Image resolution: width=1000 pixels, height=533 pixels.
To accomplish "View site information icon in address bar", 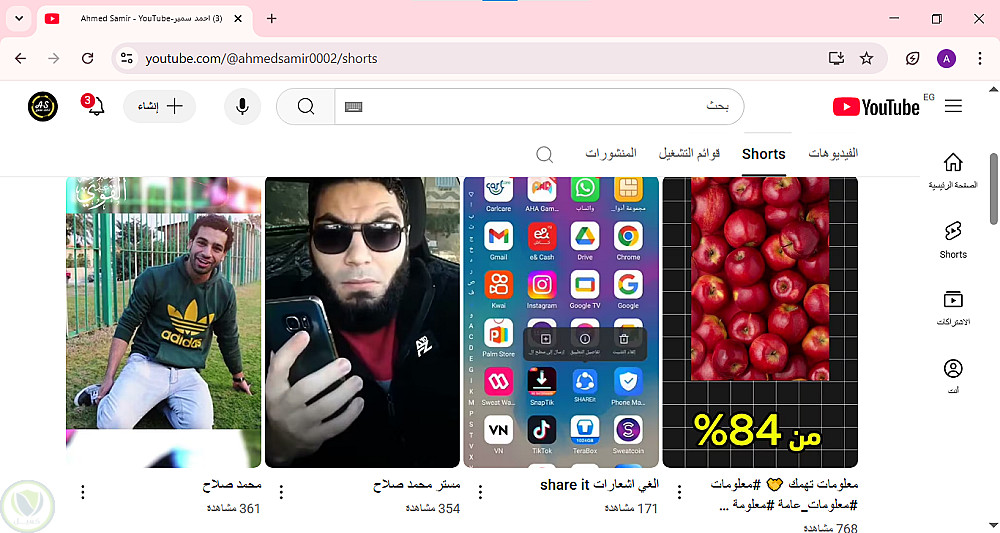I will pyautogui.click(x=127, y=59).
